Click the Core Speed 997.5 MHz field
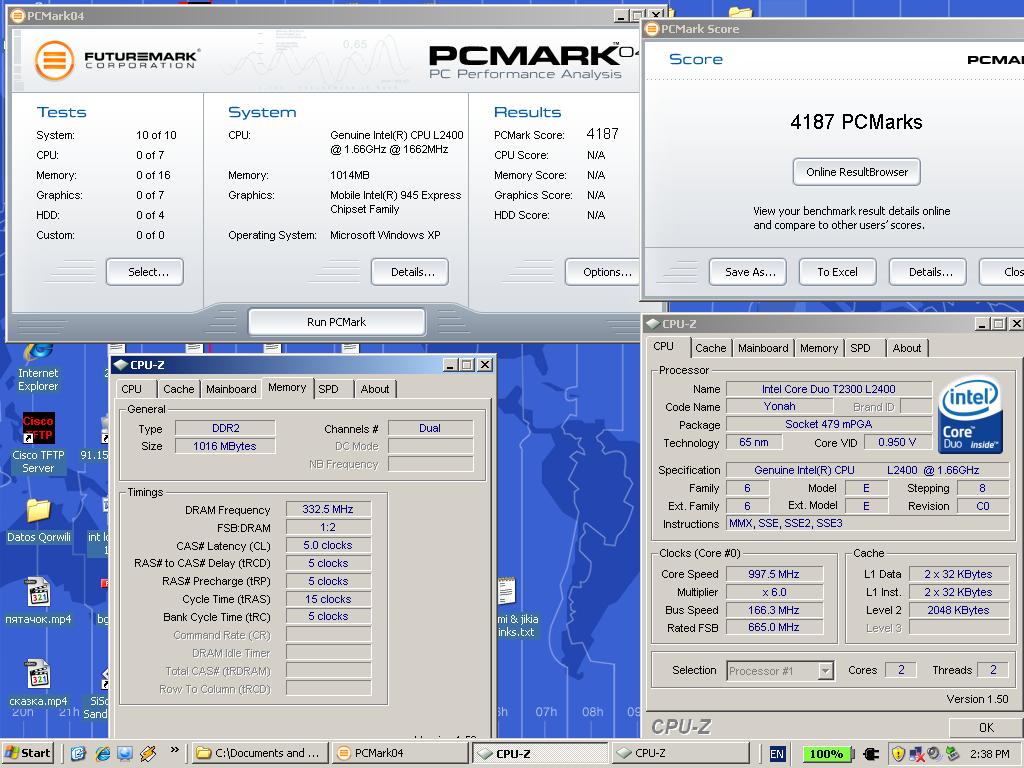The image size is (1024, 768). [x=774, y=574]
